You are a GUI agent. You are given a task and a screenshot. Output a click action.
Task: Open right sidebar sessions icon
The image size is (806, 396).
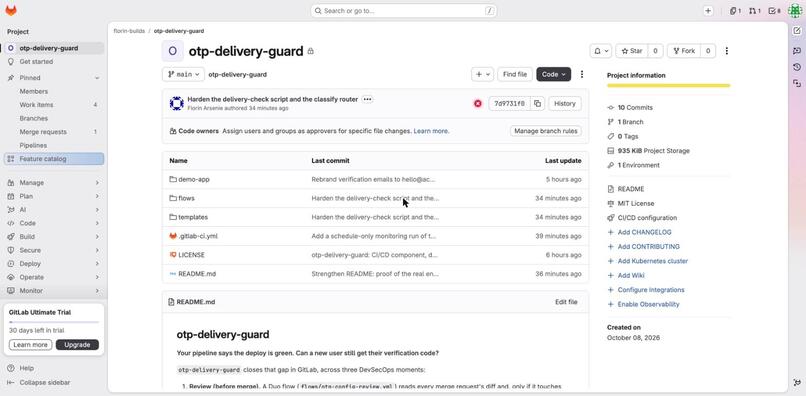tap(797, 83)
